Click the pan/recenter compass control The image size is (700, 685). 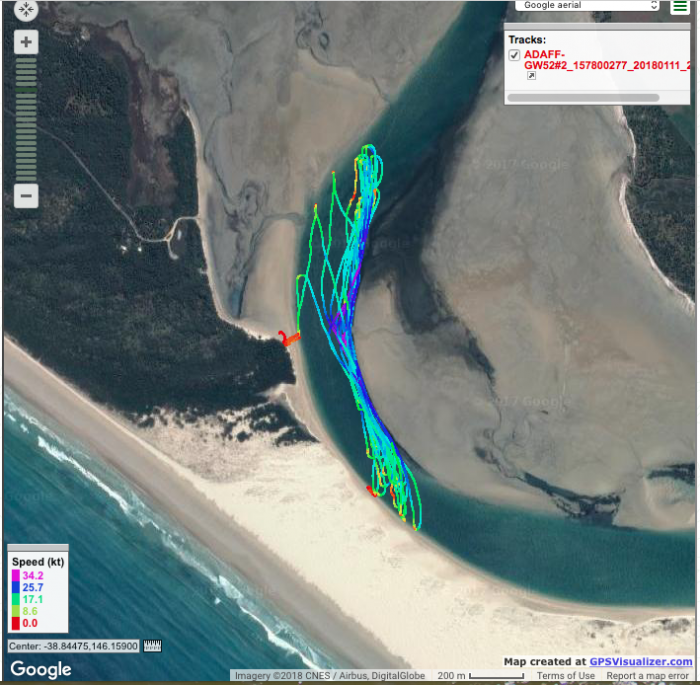point(26,10)
